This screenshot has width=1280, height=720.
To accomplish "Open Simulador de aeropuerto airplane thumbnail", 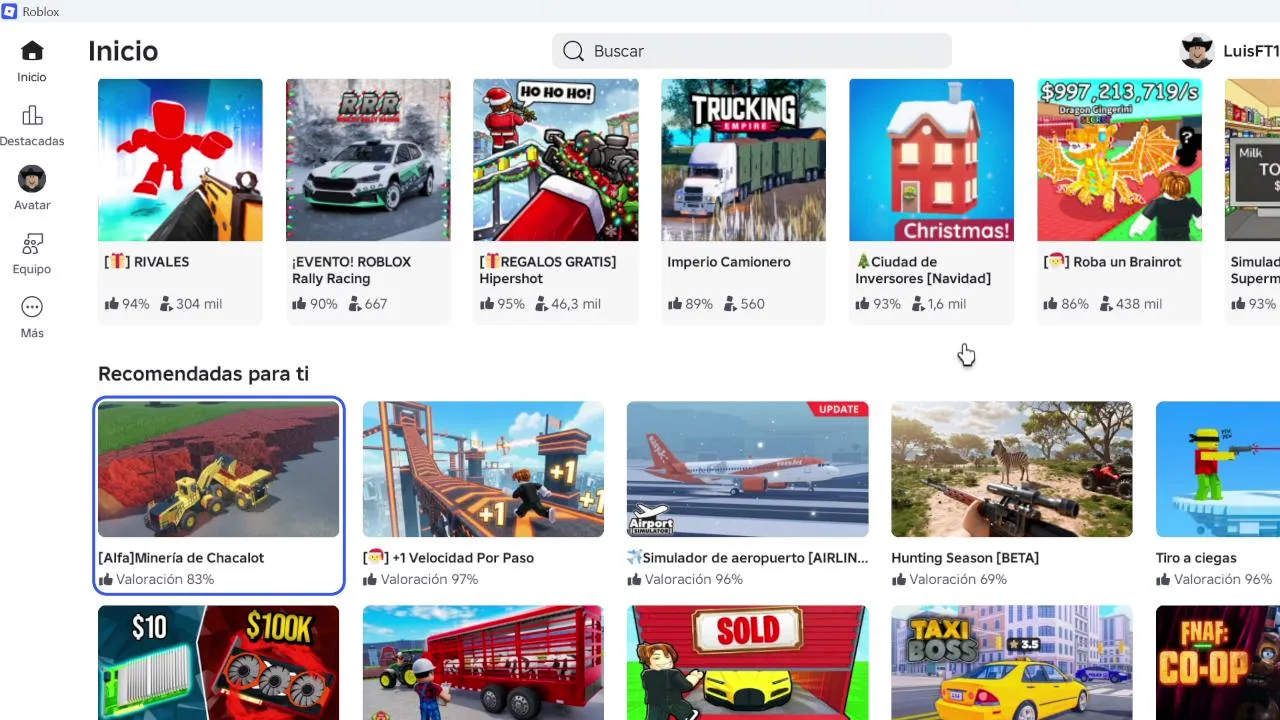I will tap(748, 469).
